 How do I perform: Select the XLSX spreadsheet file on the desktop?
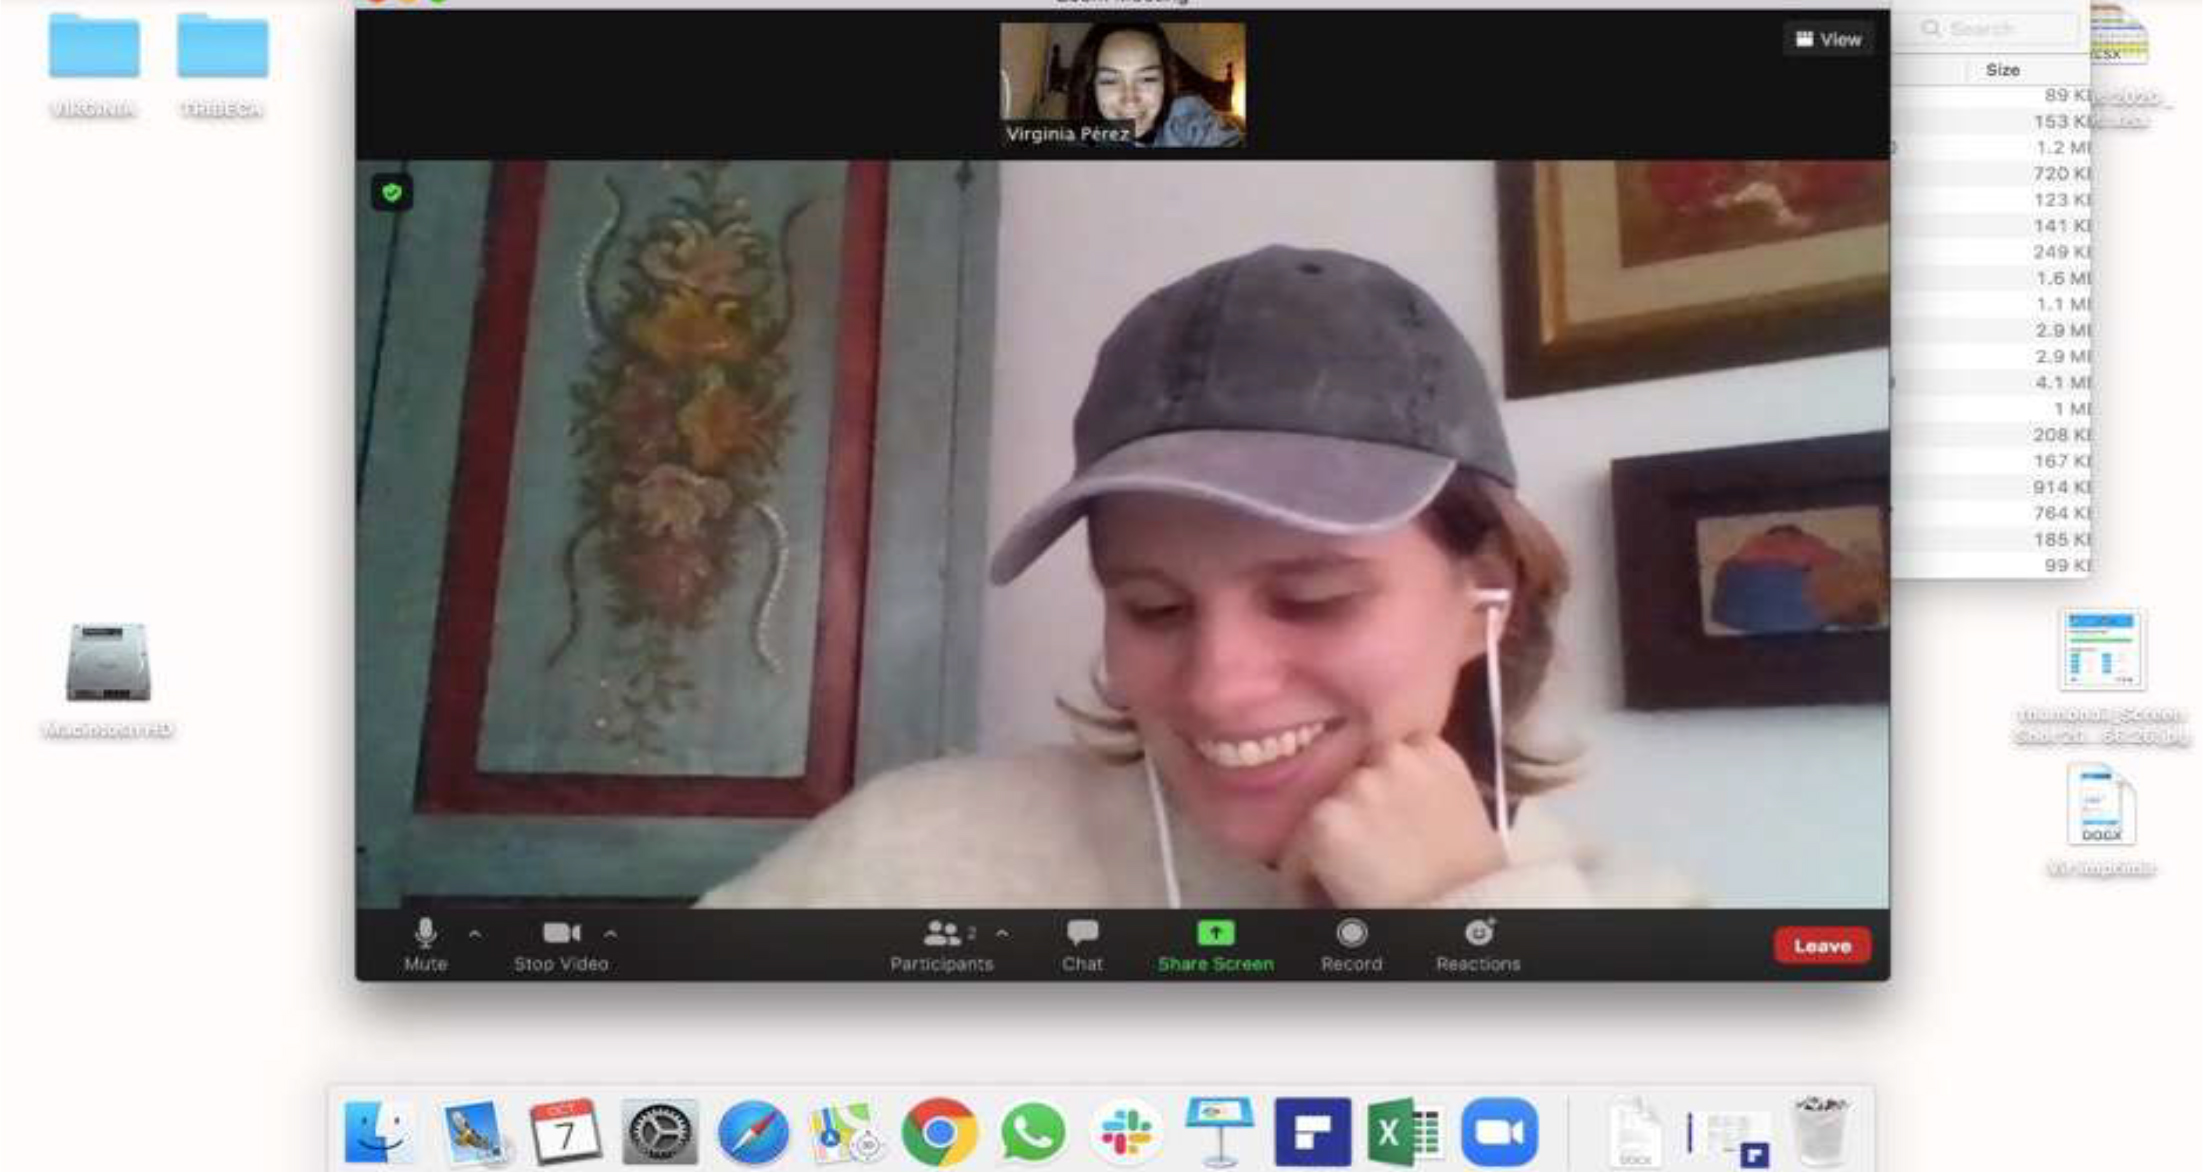click(x=2119, y=35)
